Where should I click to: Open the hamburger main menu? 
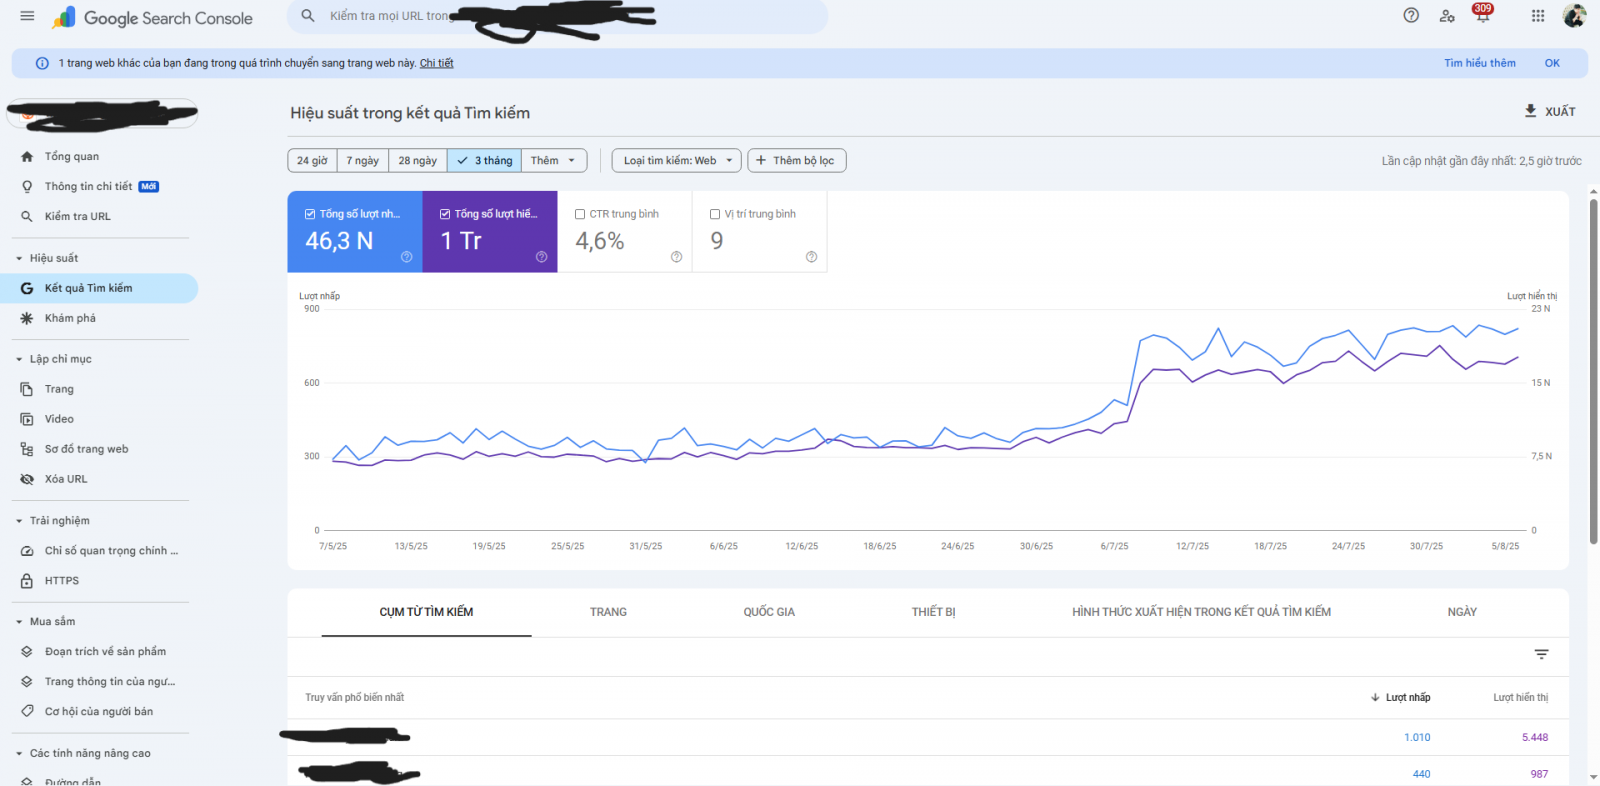(x=27, y=16)
